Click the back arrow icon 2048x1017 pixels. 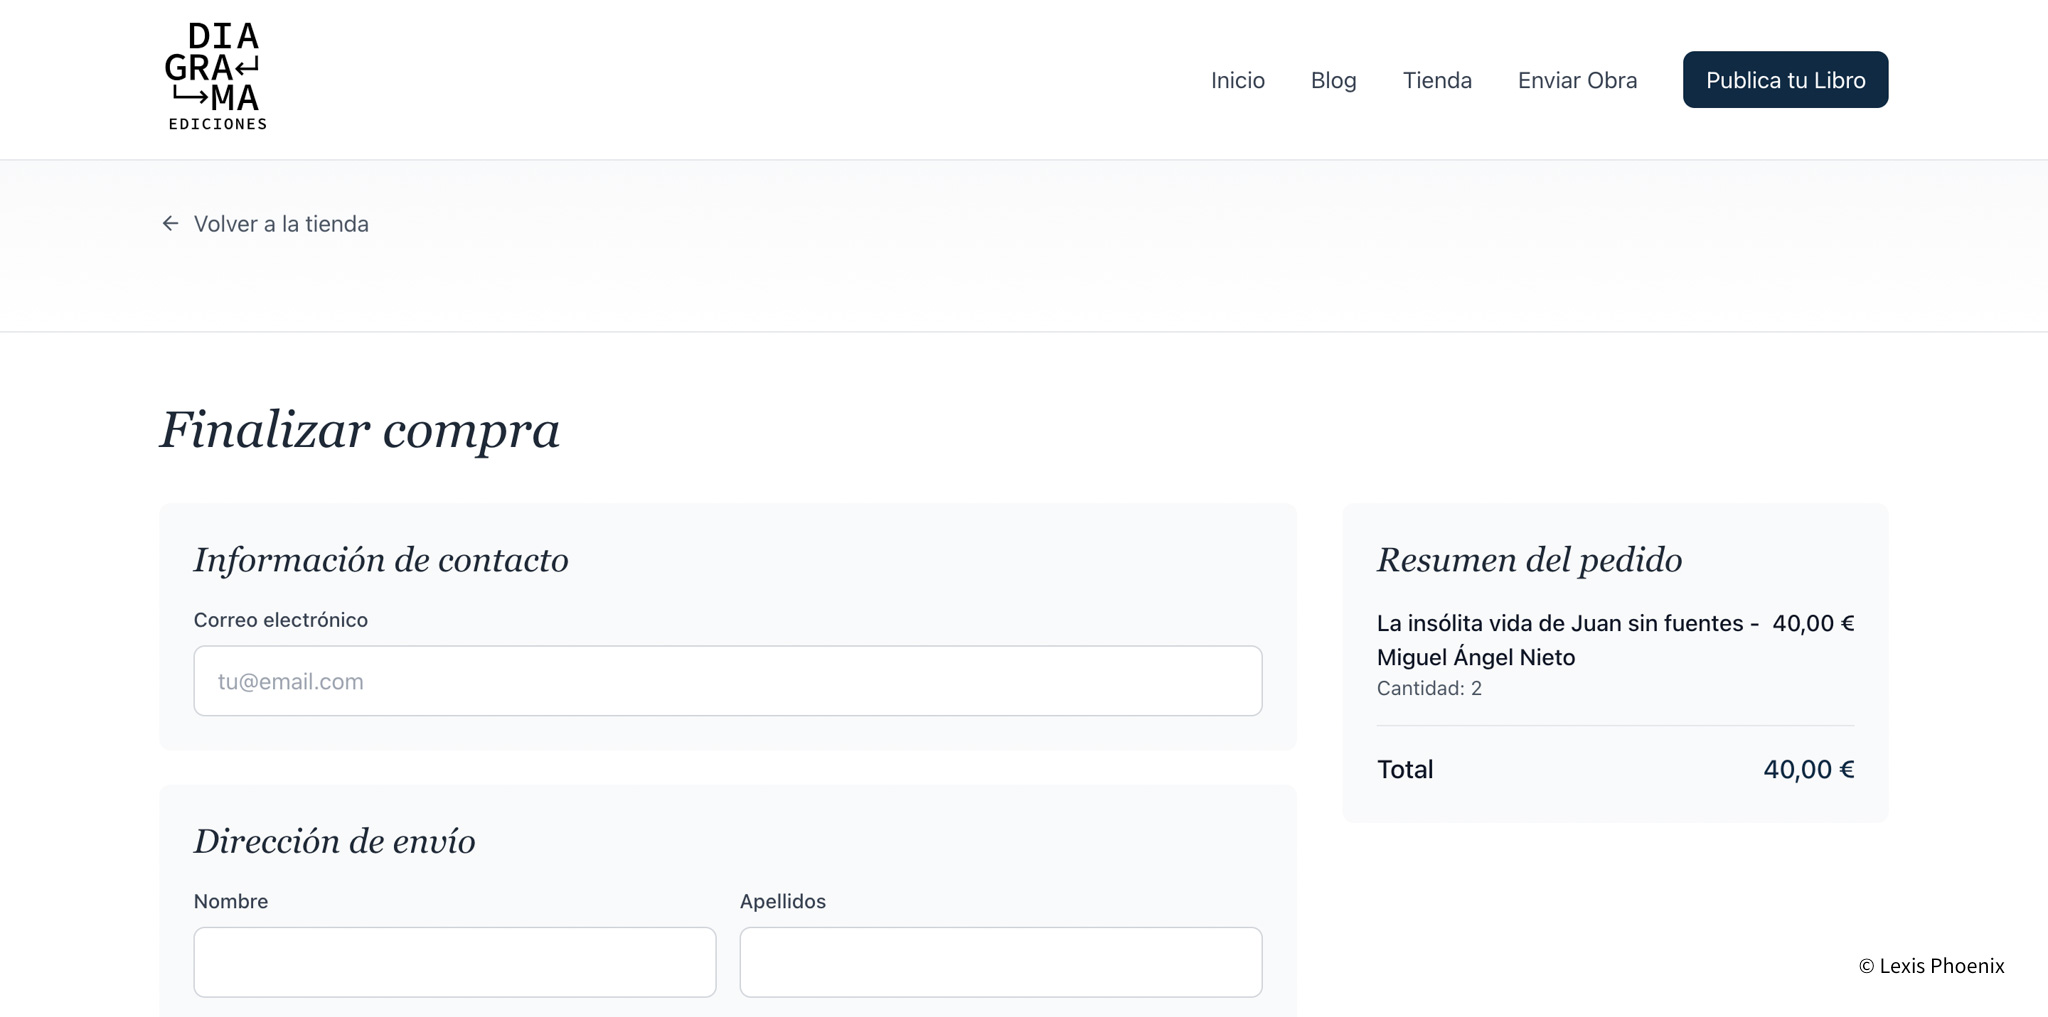tap(170, 223)
